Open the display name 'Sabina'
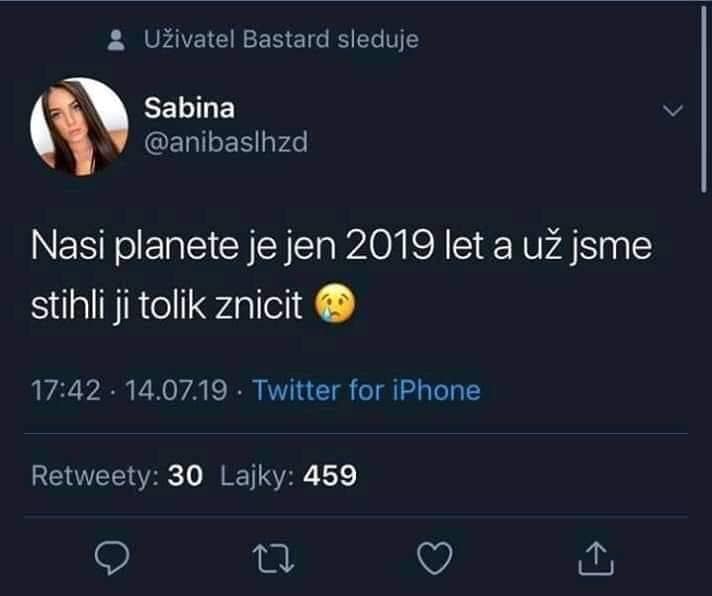 tap(189, 108)
